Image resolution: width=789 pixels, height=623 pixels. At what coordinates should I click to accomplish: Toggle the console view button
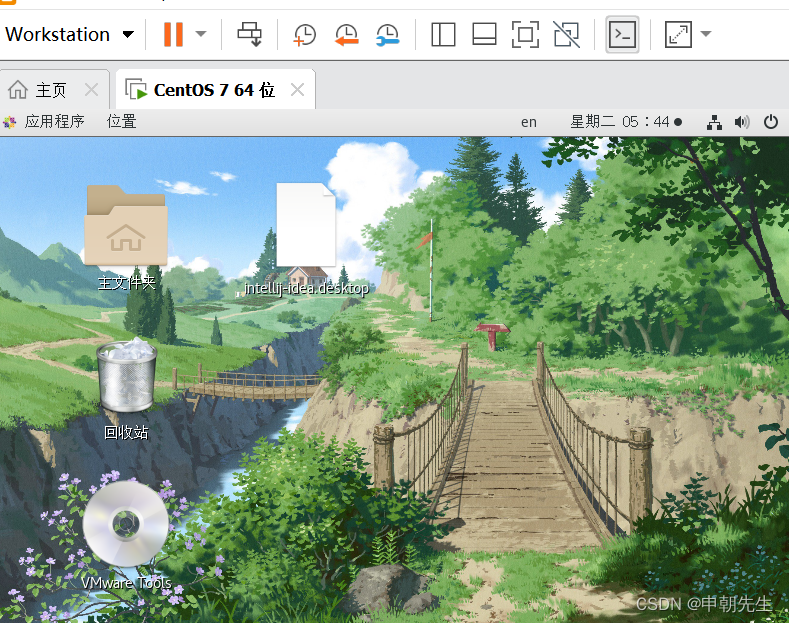click(622, 34)
